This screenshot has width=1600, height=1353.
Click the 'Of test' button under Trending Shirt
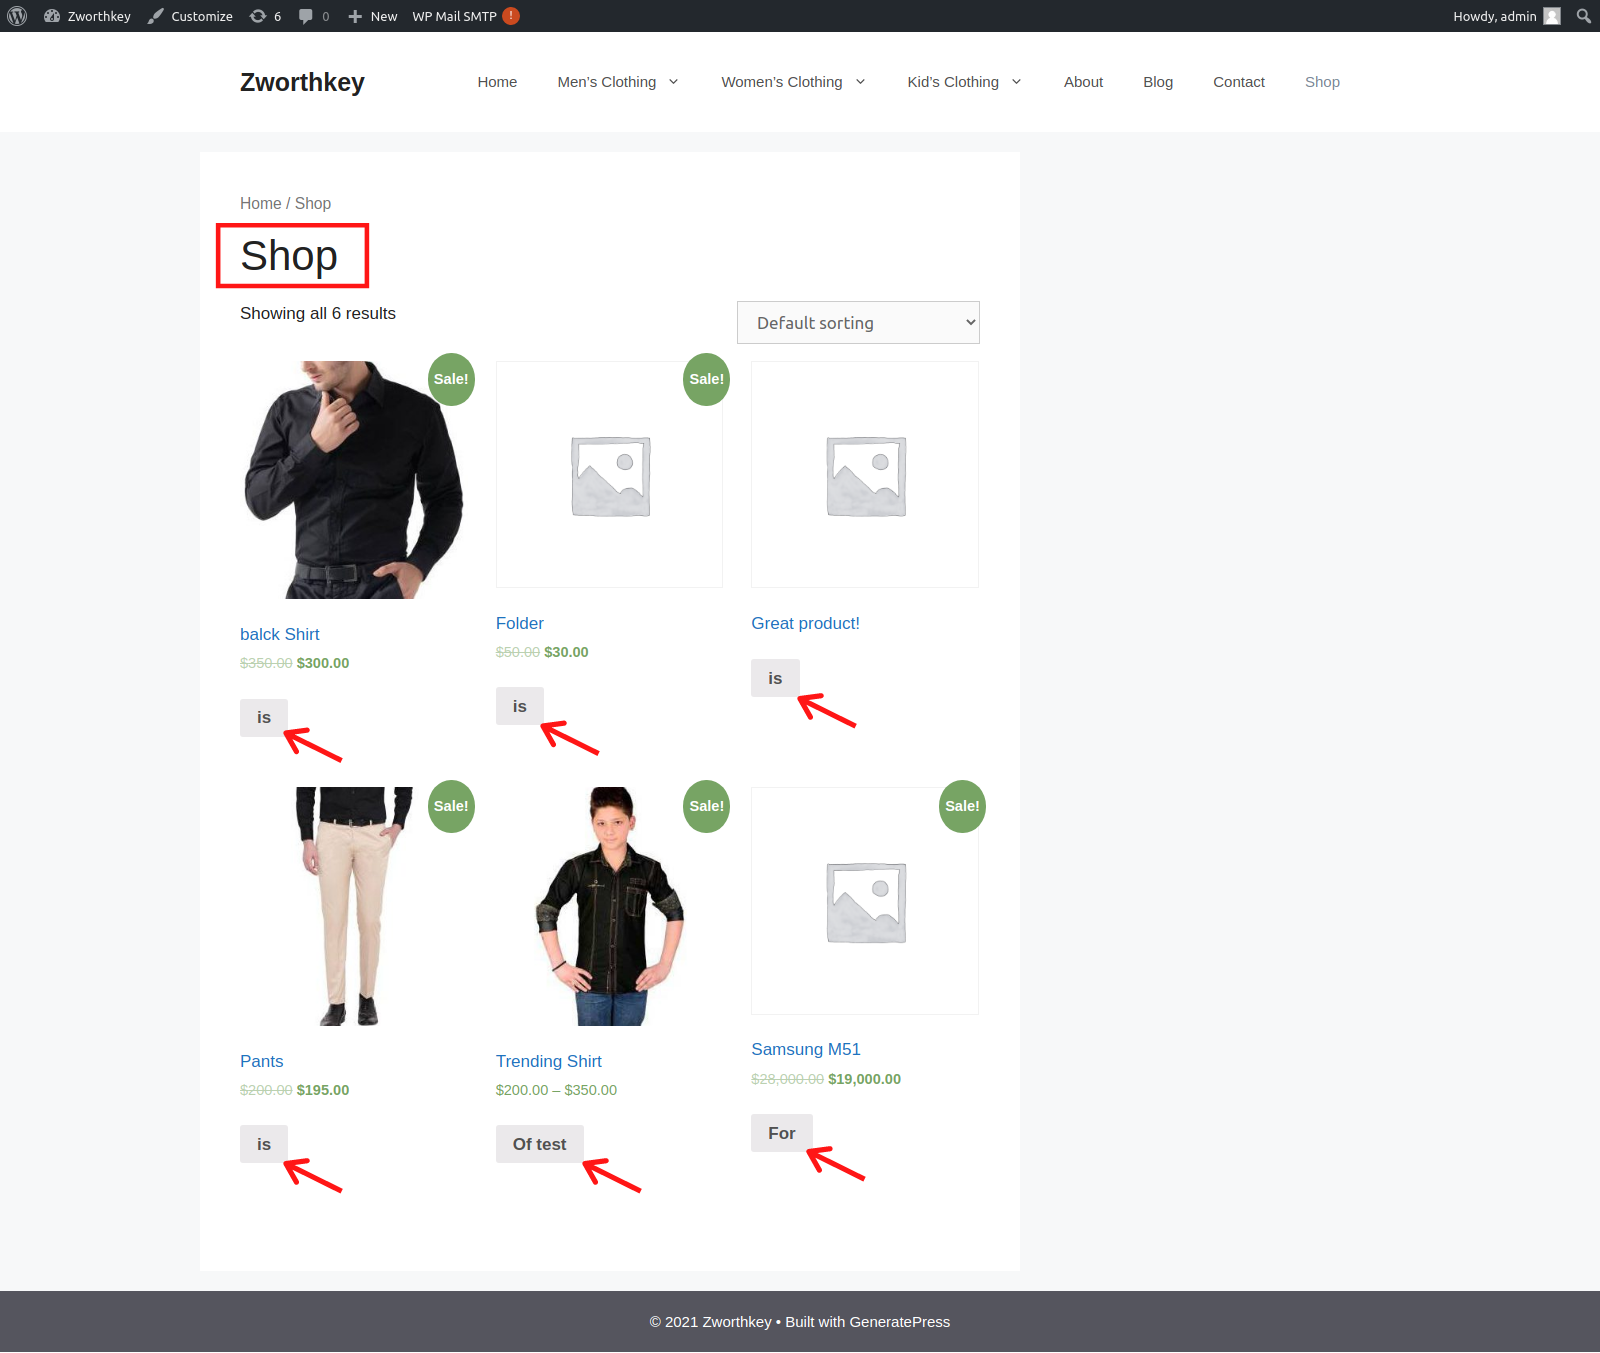(x=540, y=1144)
